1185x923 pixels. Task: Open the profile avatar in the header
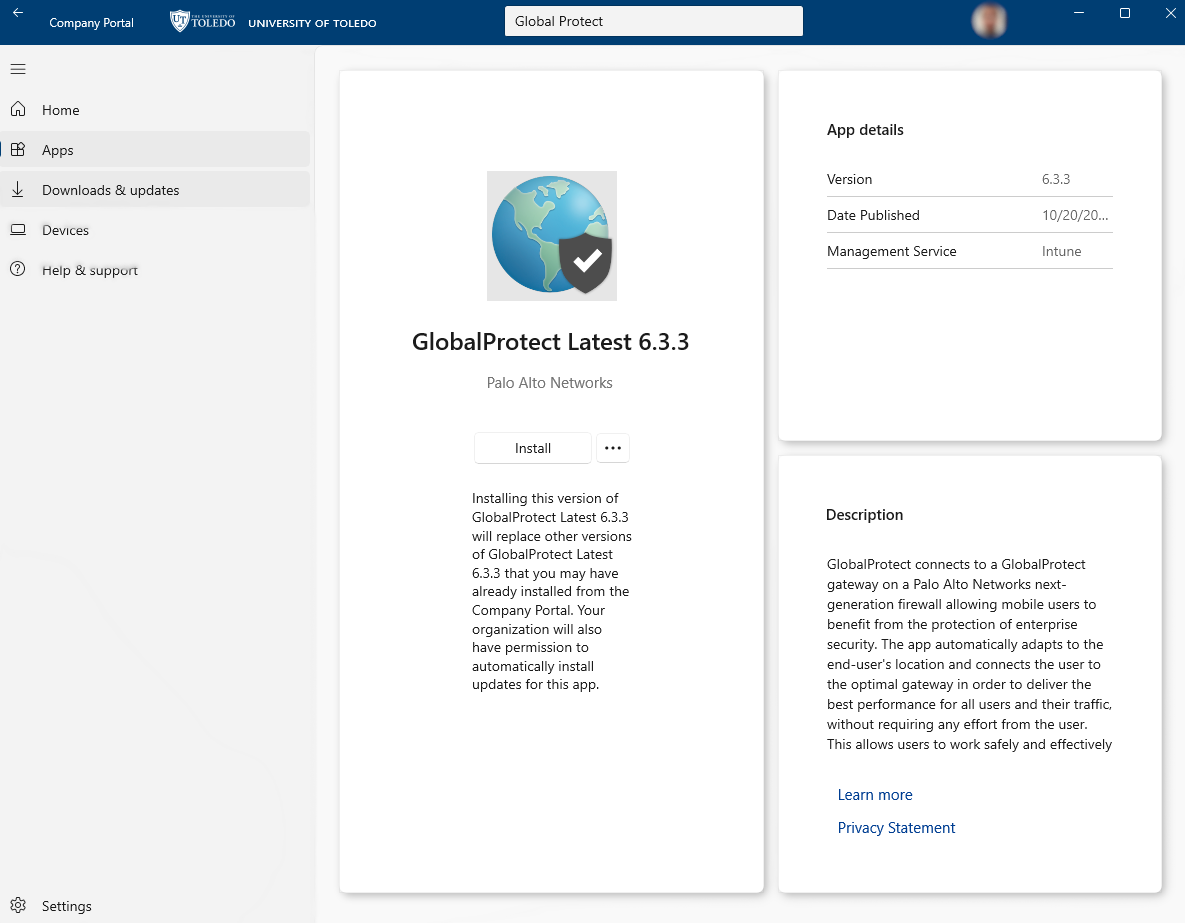989,20
